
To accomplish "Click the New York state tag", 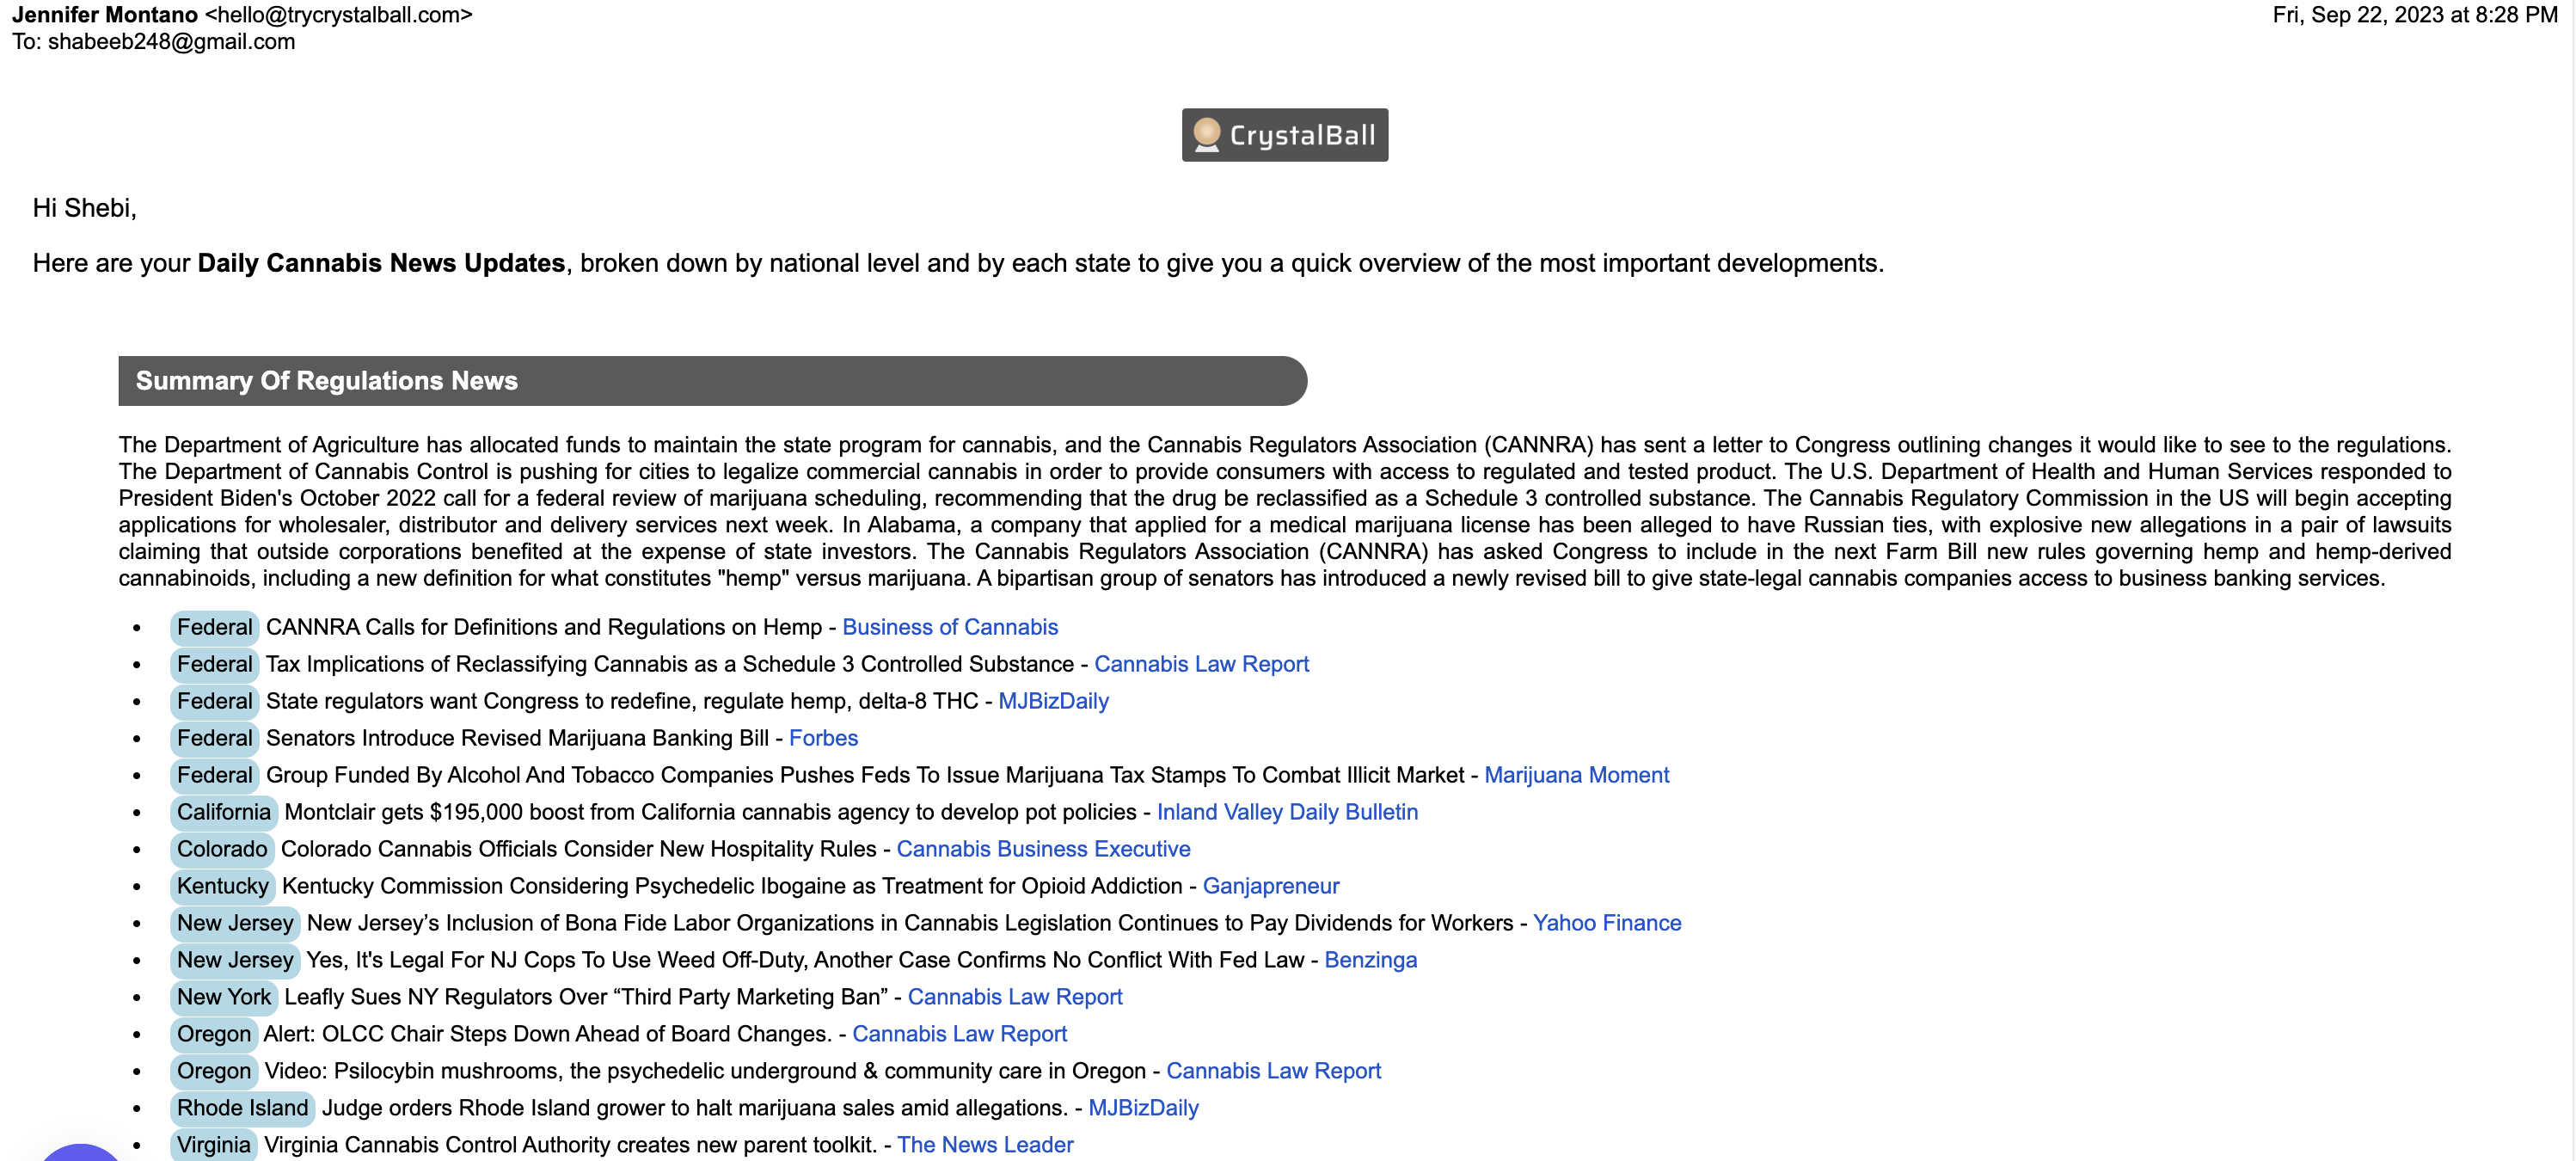I will click(x=224, y=997).
